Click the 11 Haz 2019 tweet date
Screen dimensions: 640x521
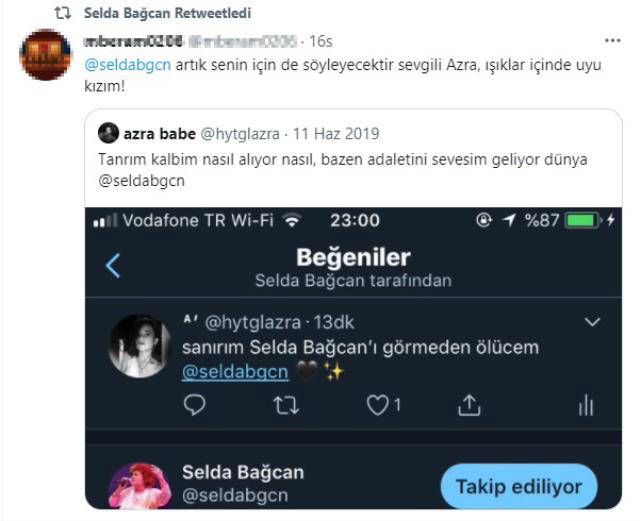pyautogui.click(x=334, y=133)
